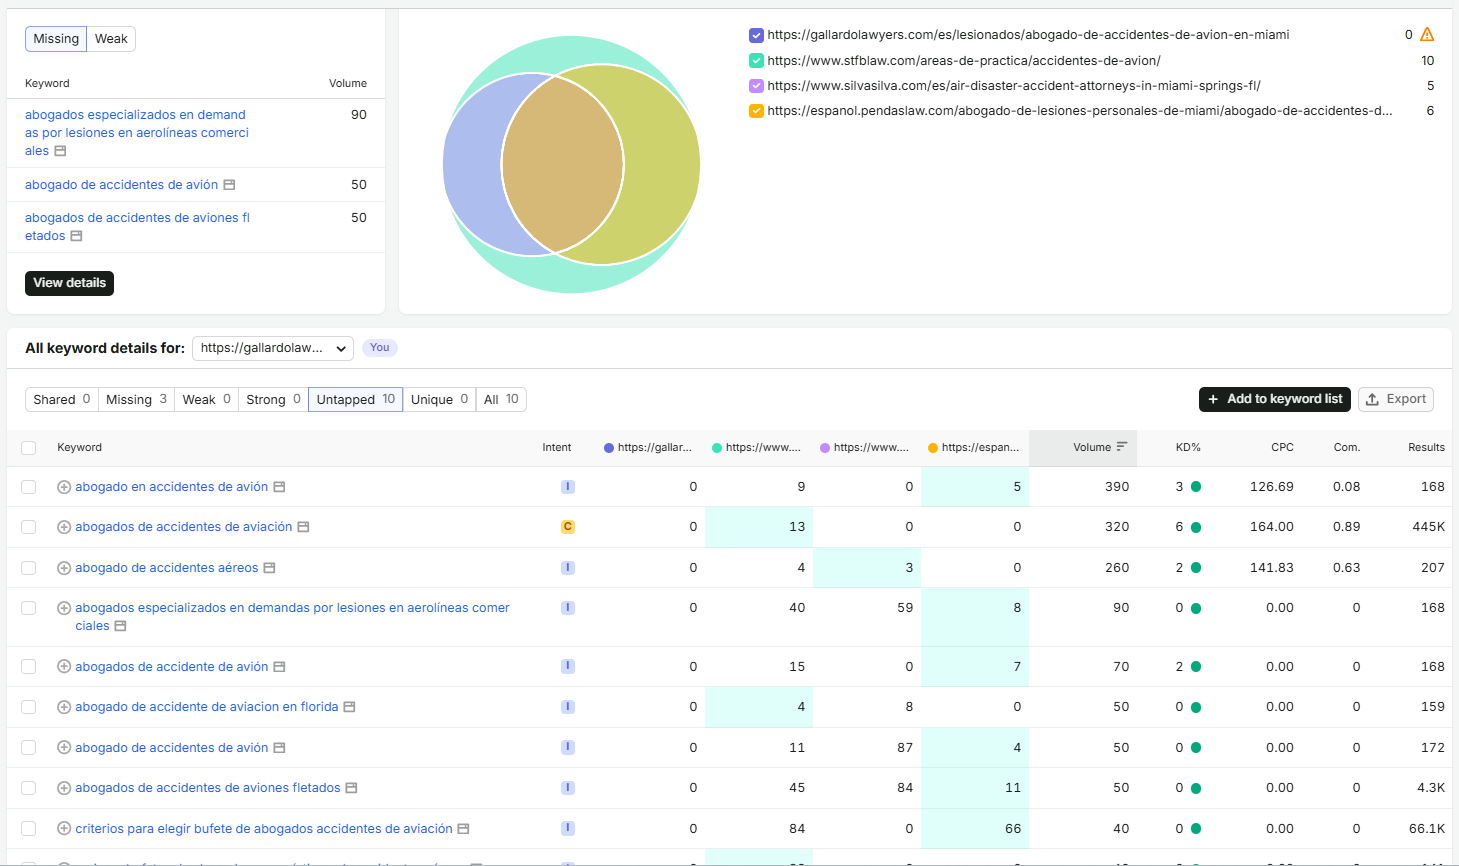The image size is (1459, 866).
Task: Toggle the stfblaw.com URL checkbox
Action: 757,61
